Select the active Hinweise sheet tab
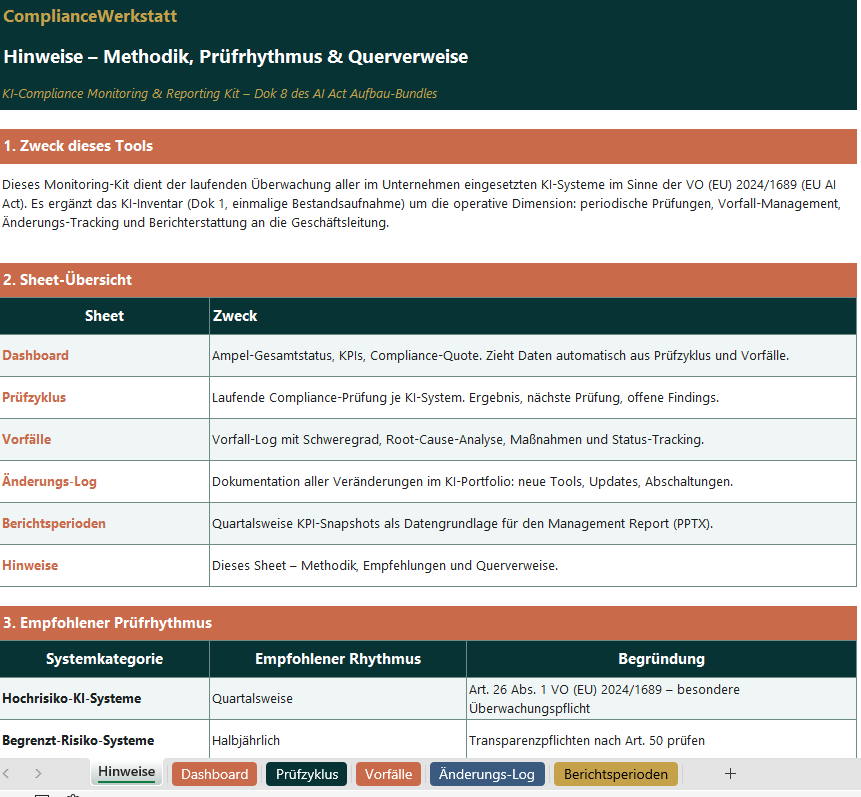 128,772
